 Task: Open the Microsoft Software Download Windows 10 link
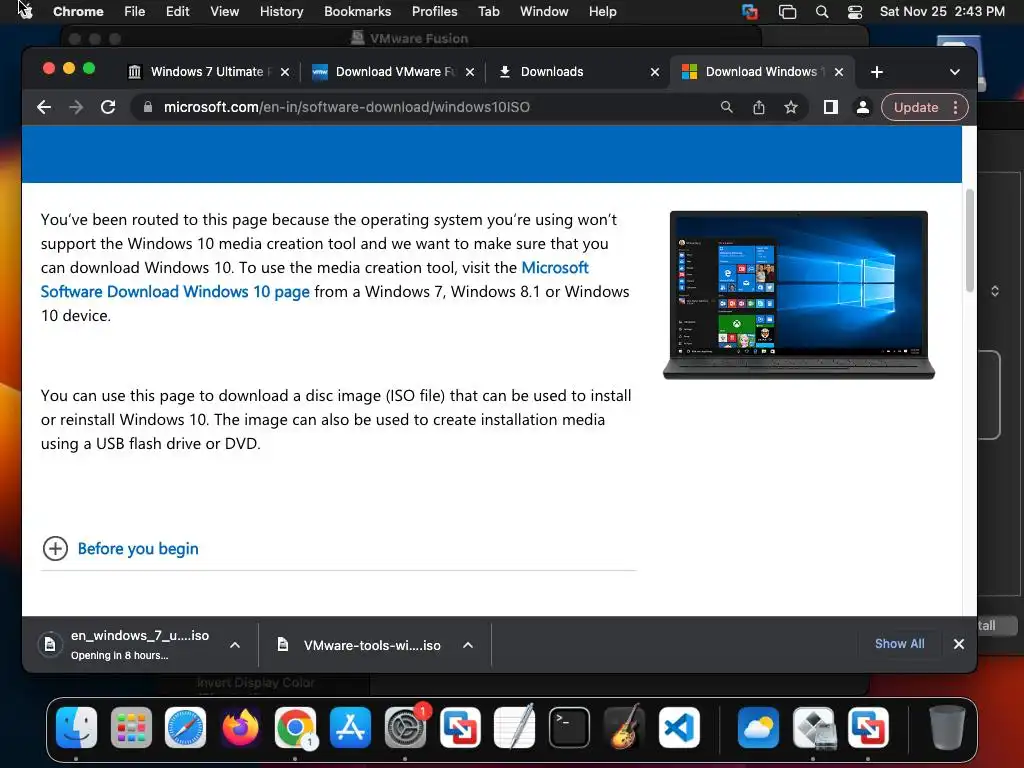[x=314, y=280]
